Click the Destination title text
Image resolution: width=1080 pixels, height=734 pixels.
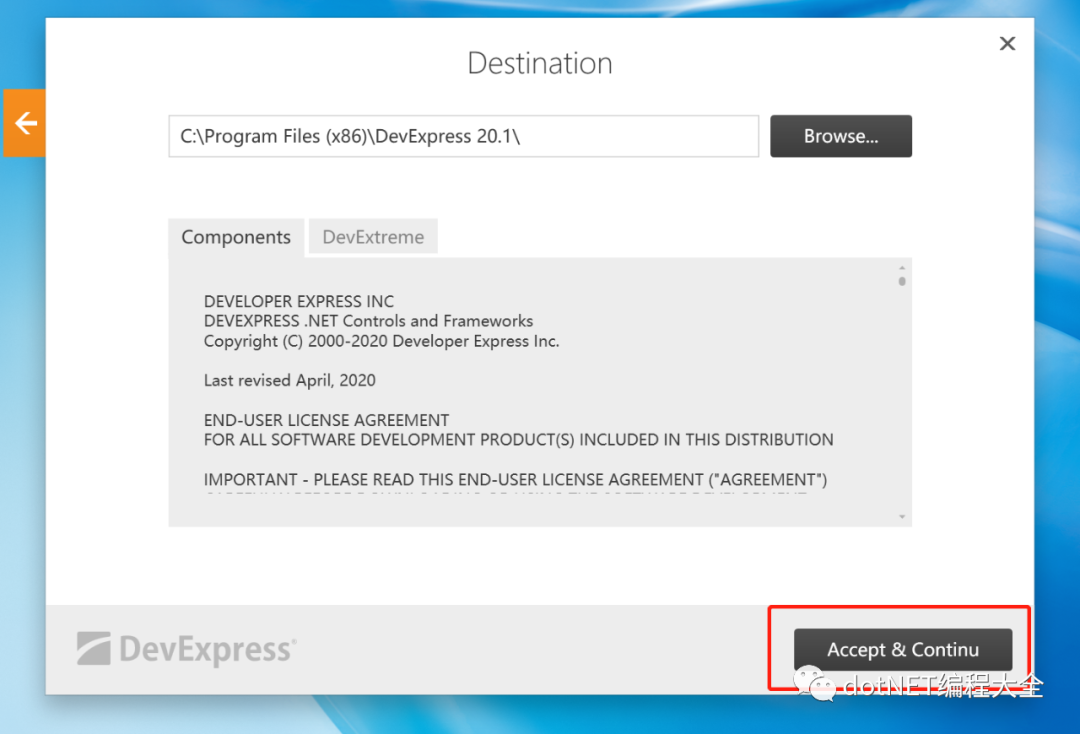539,62
